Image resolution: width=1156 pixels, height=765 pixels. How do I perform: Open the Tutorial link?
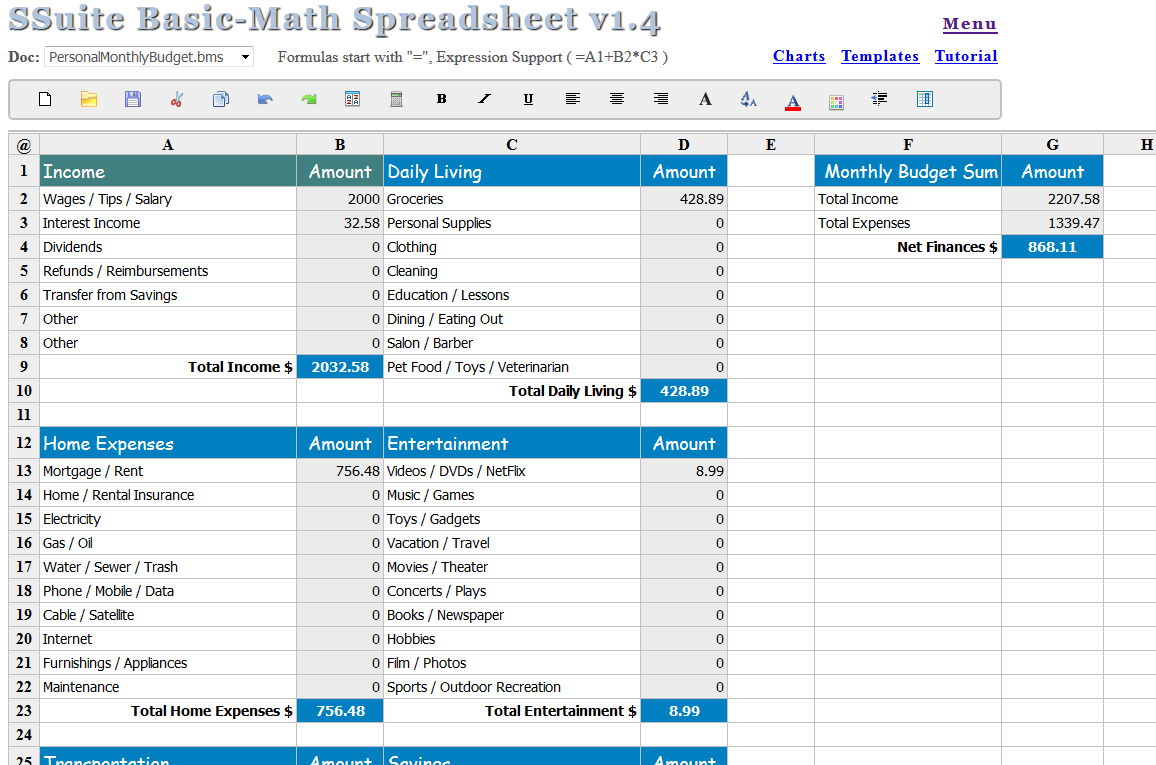[966, 56]
